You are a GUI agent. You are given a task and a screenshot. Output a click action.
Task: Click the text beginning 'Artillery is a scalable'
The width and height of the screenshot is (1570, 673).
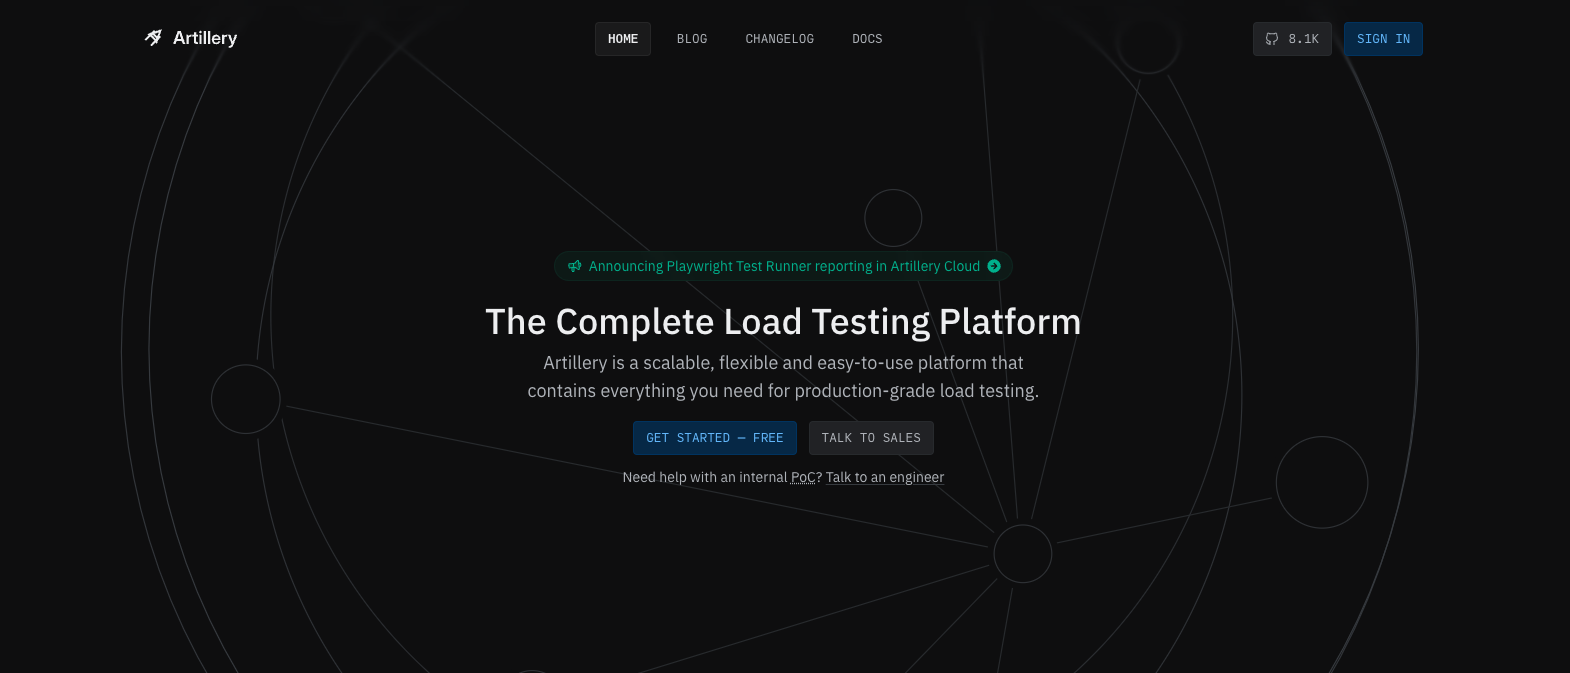point(783,377)
